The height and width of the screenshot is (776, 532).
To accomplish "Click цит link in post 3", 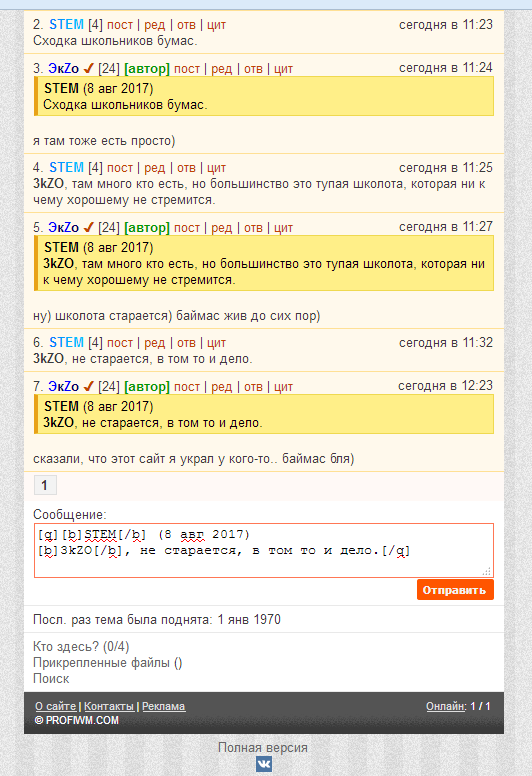I will (x=284, y=68).
